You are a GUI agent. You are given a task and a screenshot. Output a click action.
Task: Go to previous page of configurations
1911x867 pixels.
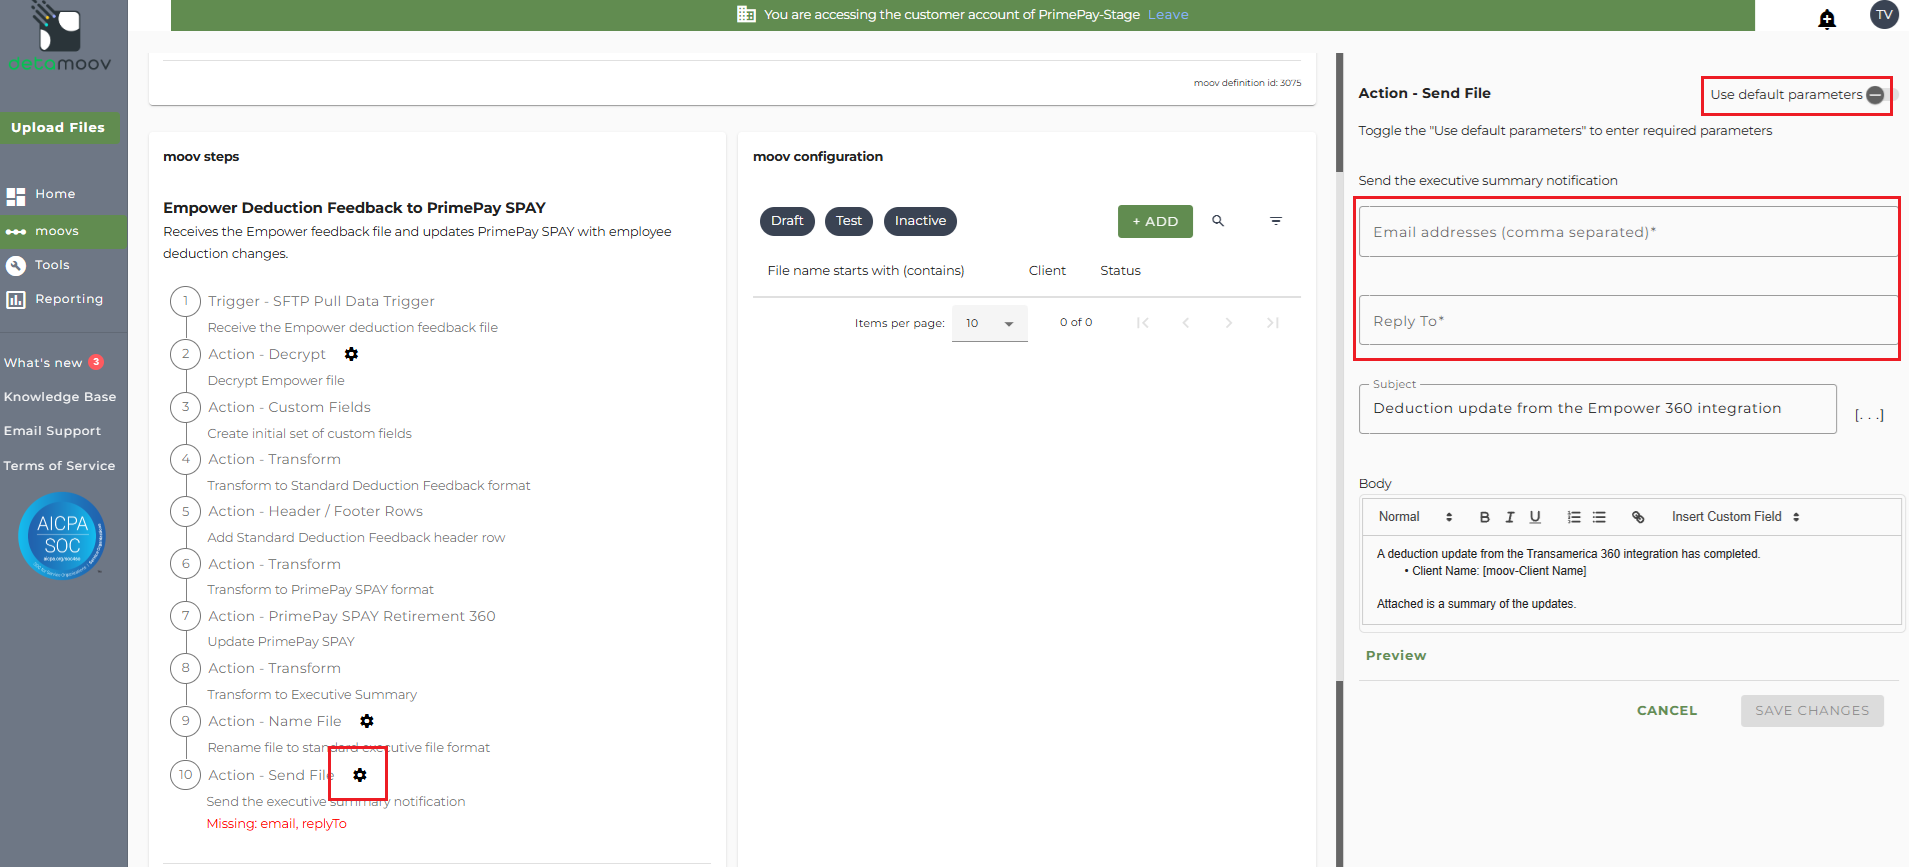tap(1186, 323)
